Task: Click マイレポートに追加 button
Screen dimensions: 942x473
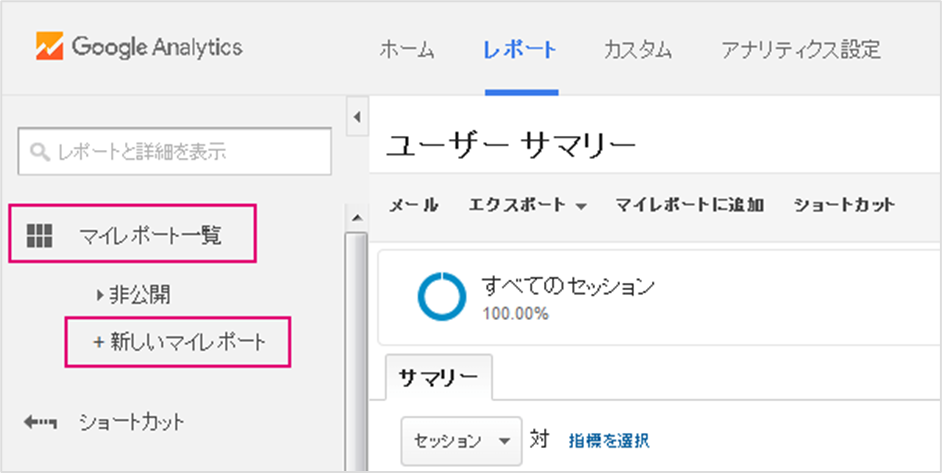Action: [x=690, y=205]
